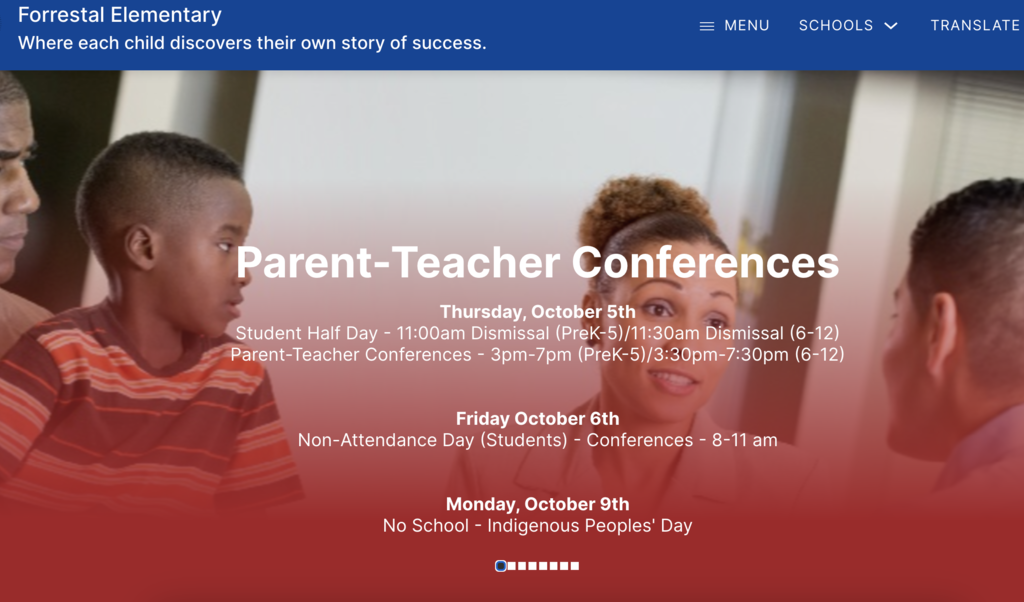
Task: Go to Forrestal Elementary home title
Action: pos(120,15)
